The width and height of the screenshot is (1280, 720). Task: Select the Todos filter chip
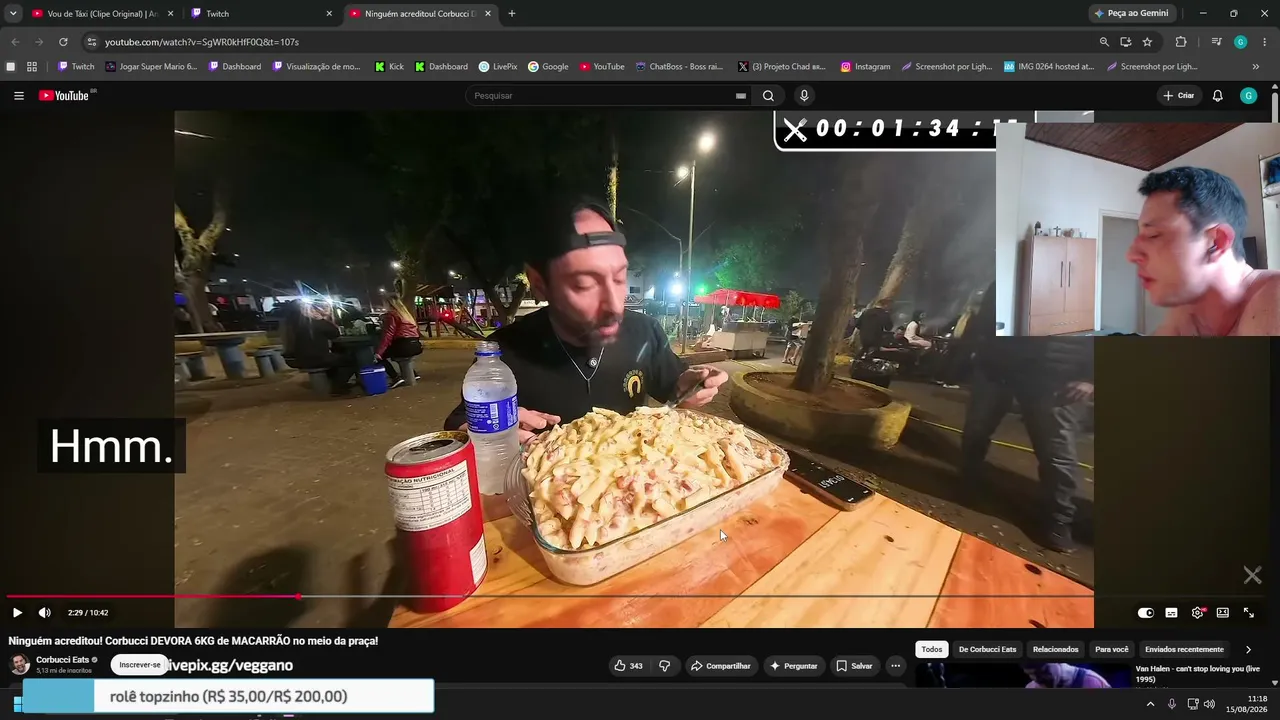pyautogui.click(x=932, y=650)
